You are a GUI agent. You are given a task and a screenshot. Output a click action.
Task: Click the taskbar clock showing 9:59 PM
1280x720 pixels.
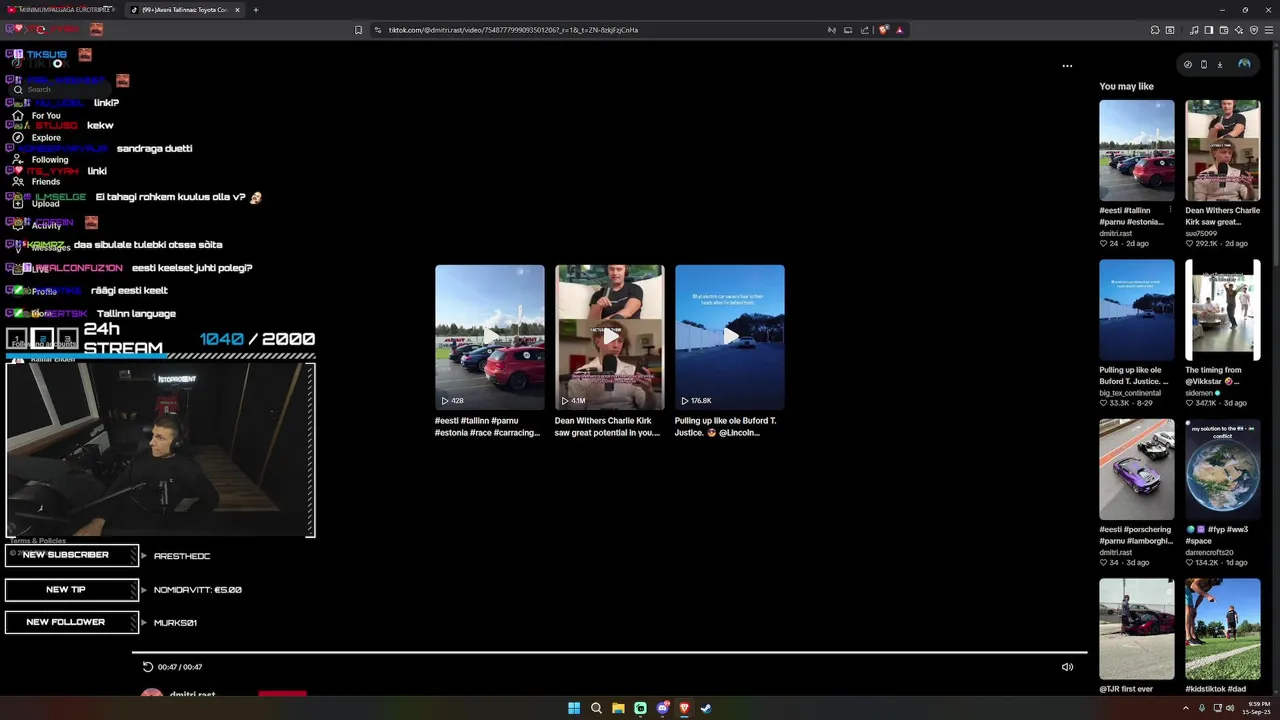pos(1259,708)
